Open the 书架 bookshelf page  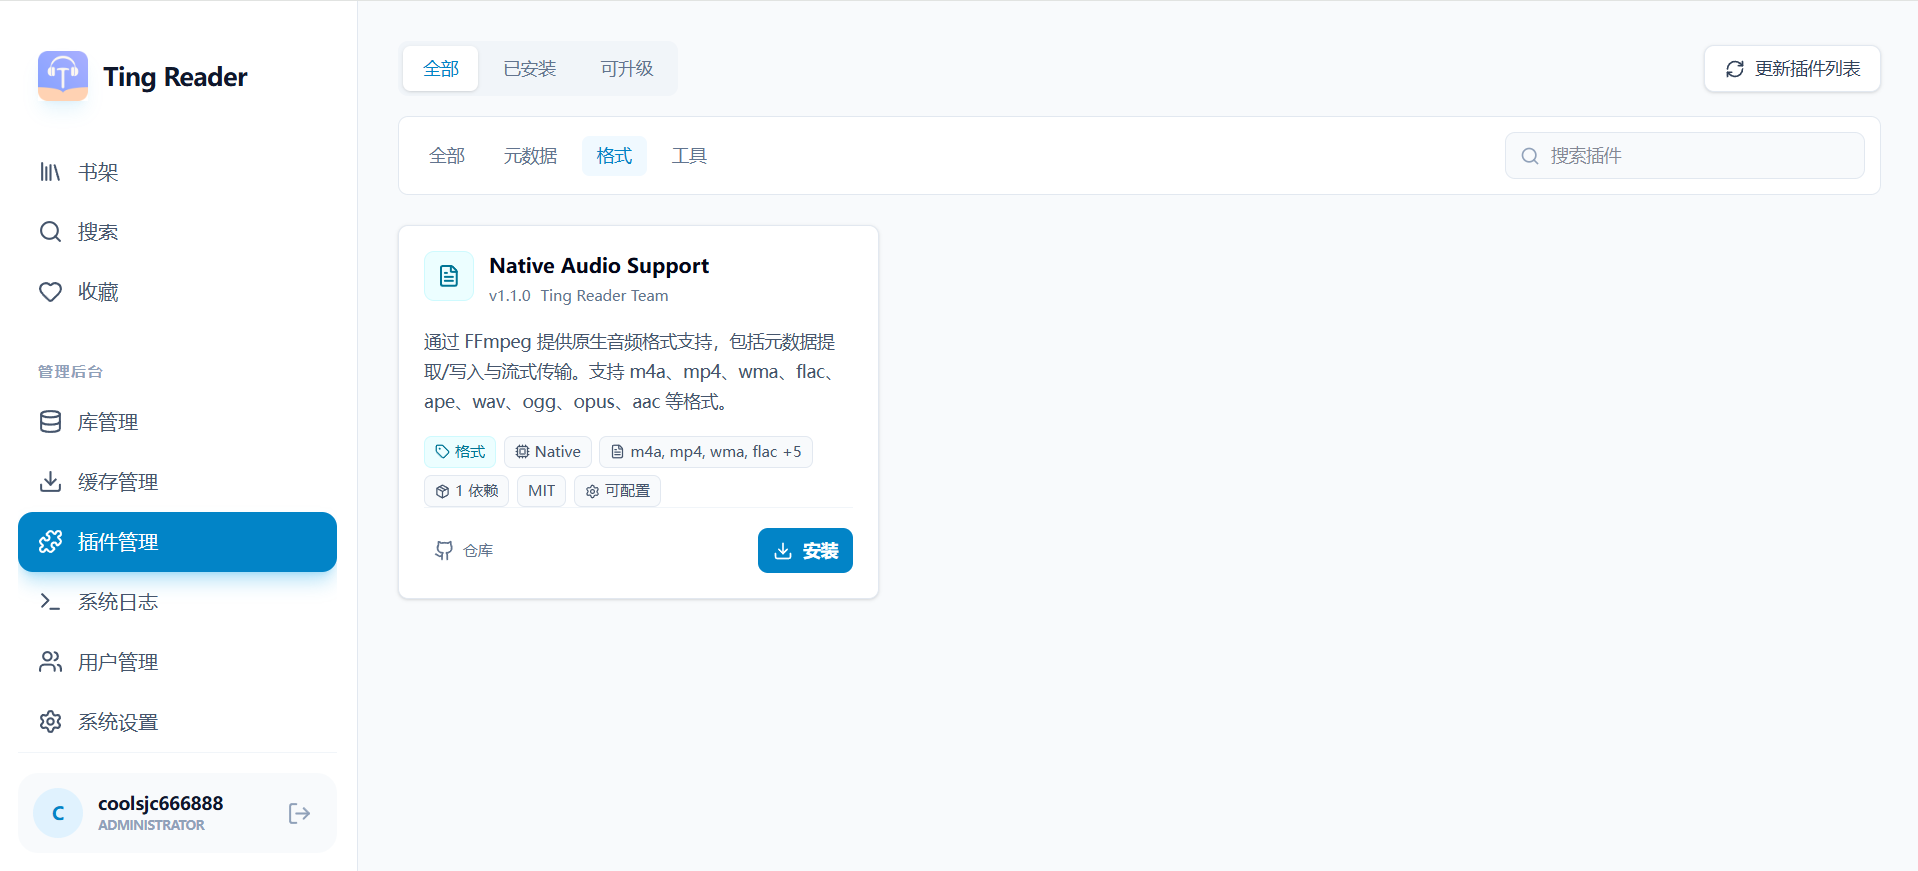[x=177, y=172]
